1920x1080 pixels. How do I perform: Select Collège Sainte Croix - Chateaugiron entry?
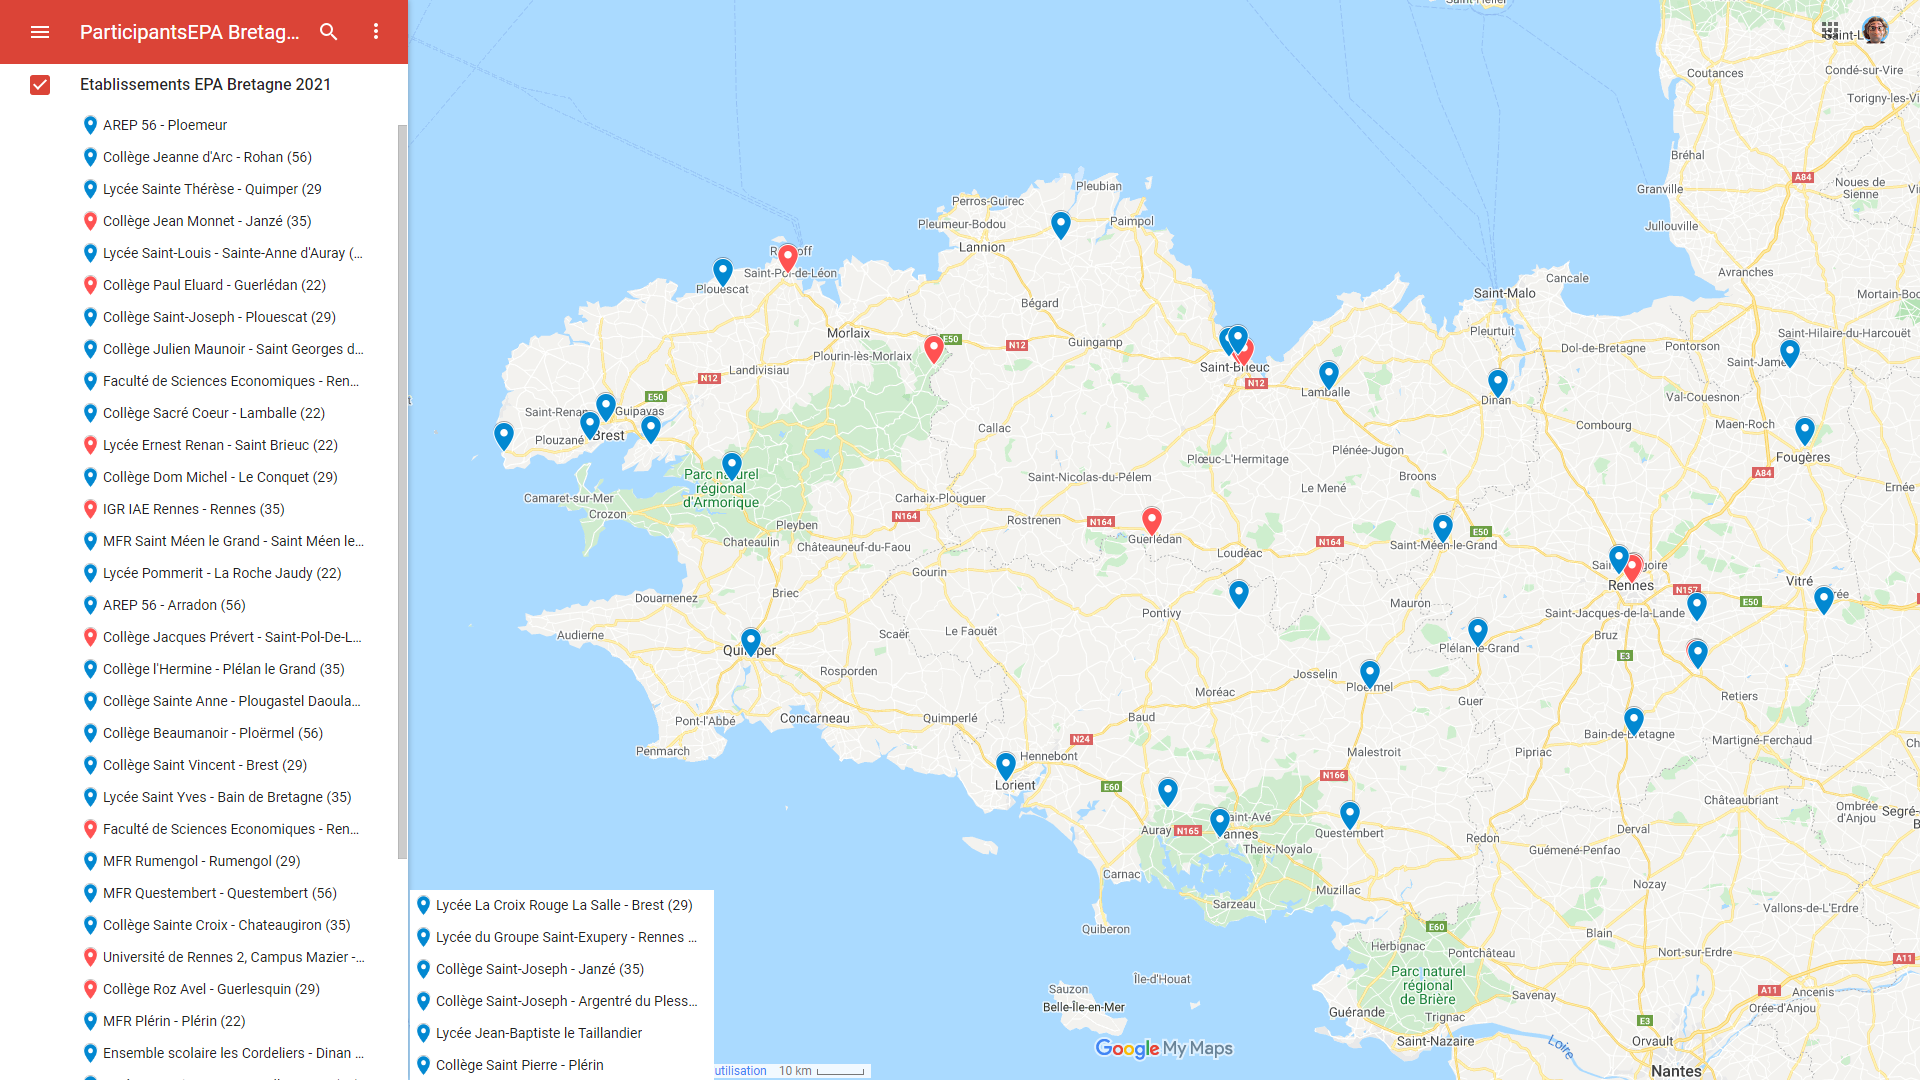coord(226,925)
